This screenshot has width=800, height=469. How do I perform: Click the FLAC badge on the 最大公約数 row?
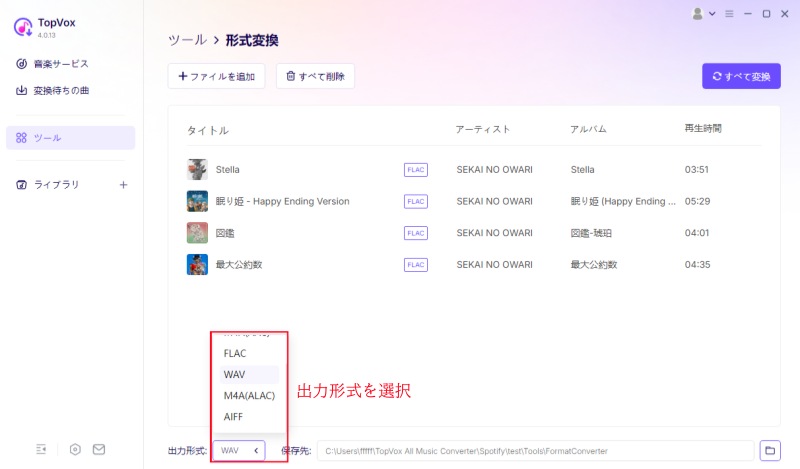(416, 264)
